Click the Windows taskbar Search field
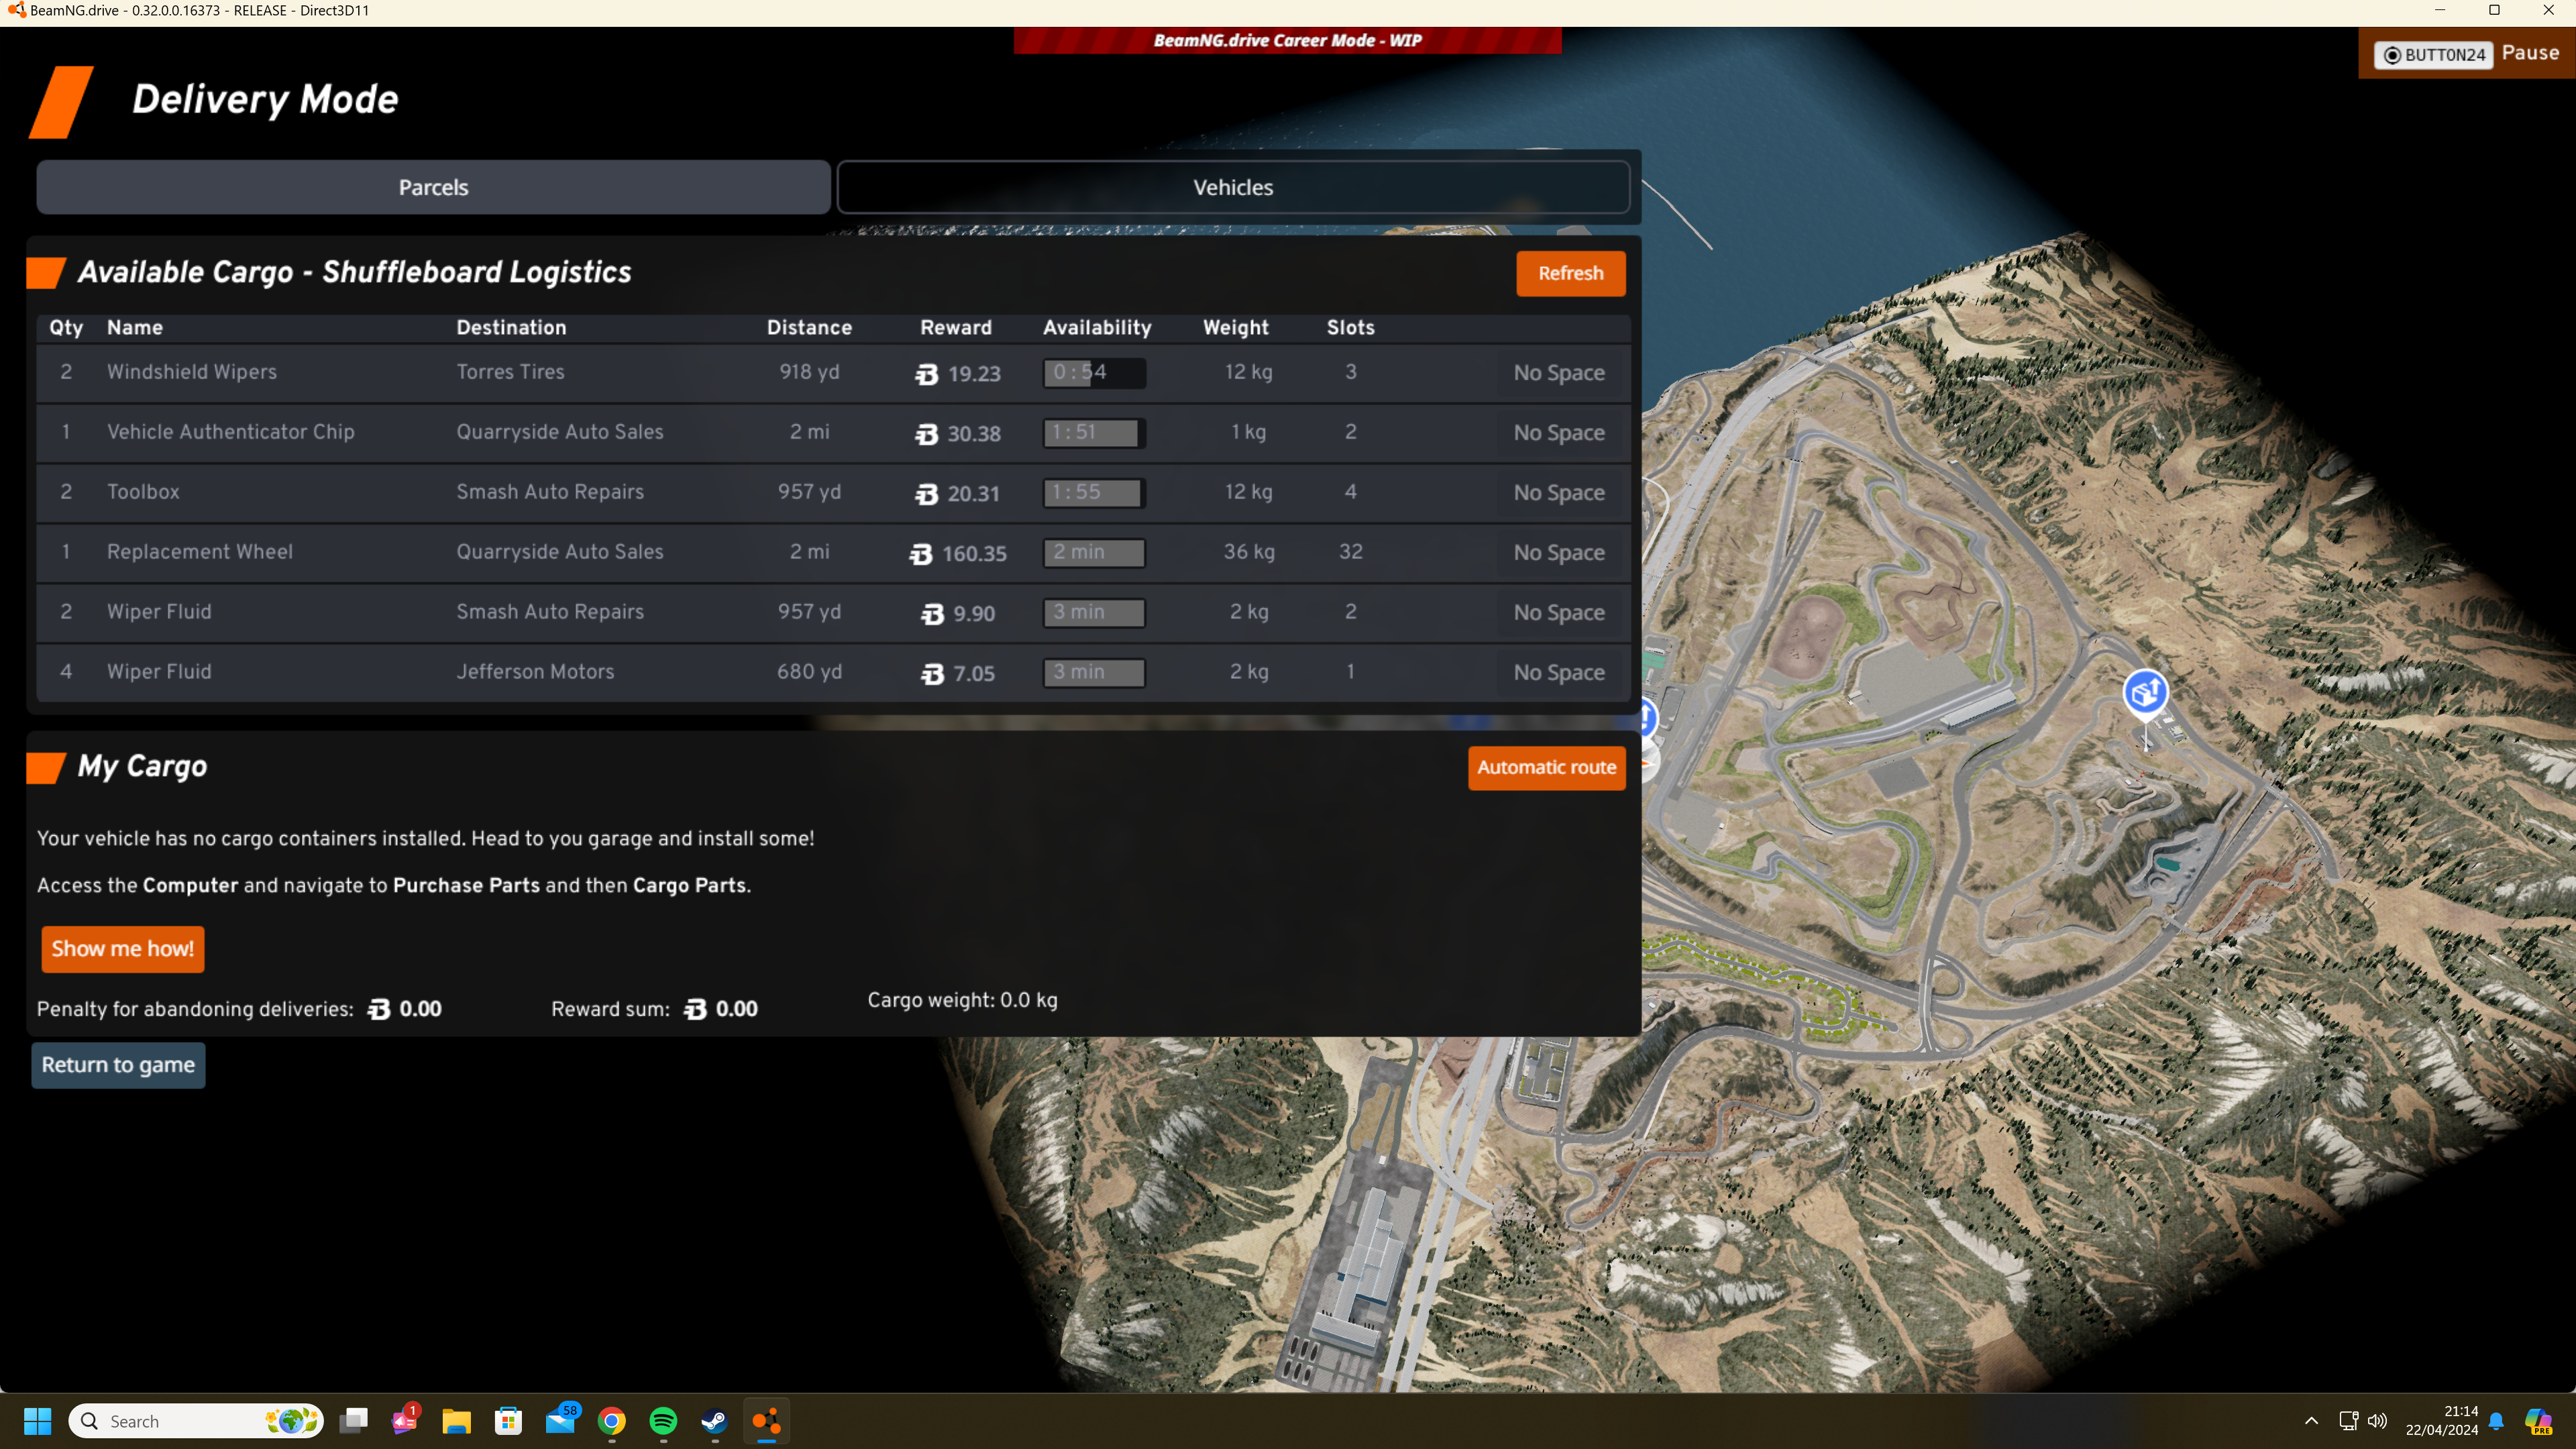 (x=196, y=1421)
